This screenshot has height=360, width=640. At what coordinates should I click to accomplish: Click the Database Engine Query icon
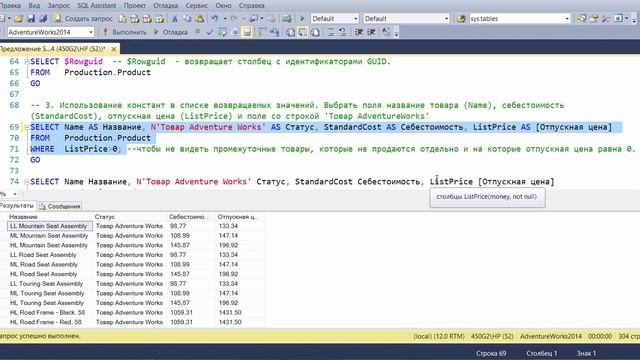122,19
